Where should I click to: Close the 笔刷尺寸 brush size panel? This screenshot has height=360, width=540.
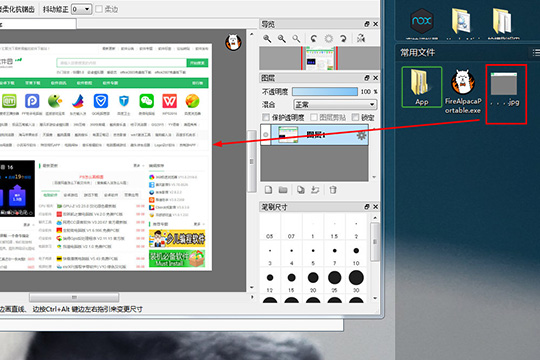pyautogui.click(x=375, y=207)
